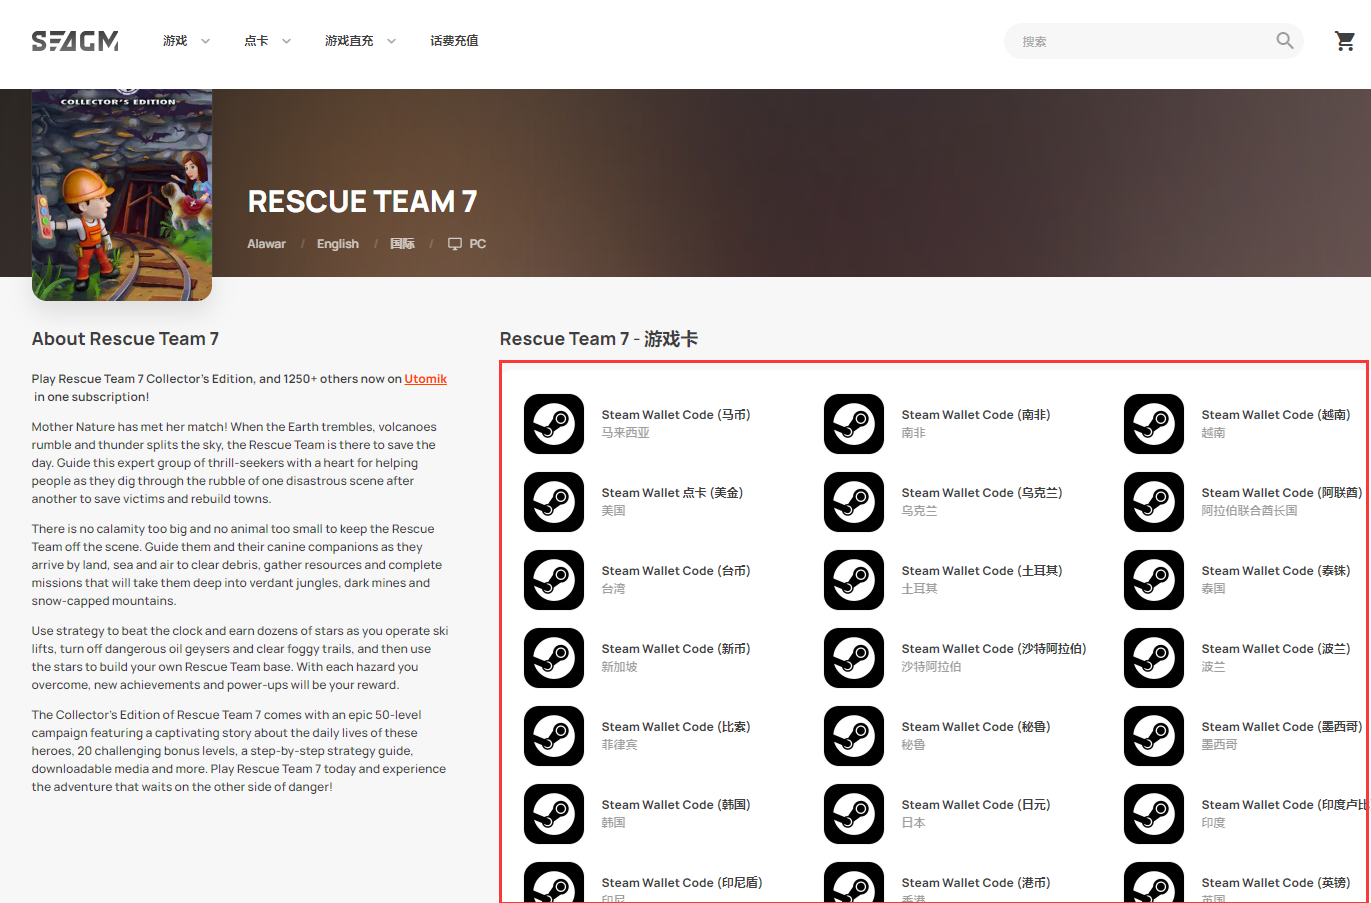Open Steam Wallet Code (新币) link

coord(676,649)
